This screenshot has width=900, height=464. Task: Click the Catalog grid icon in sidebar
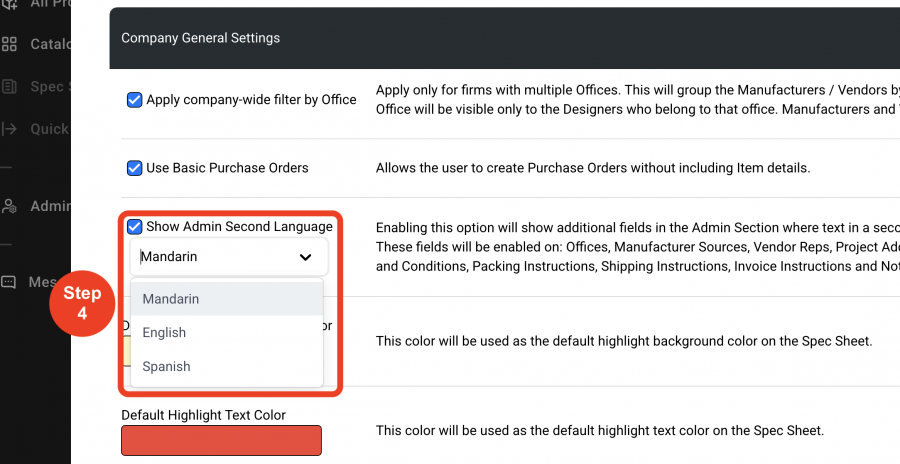[x=9, y=44]
